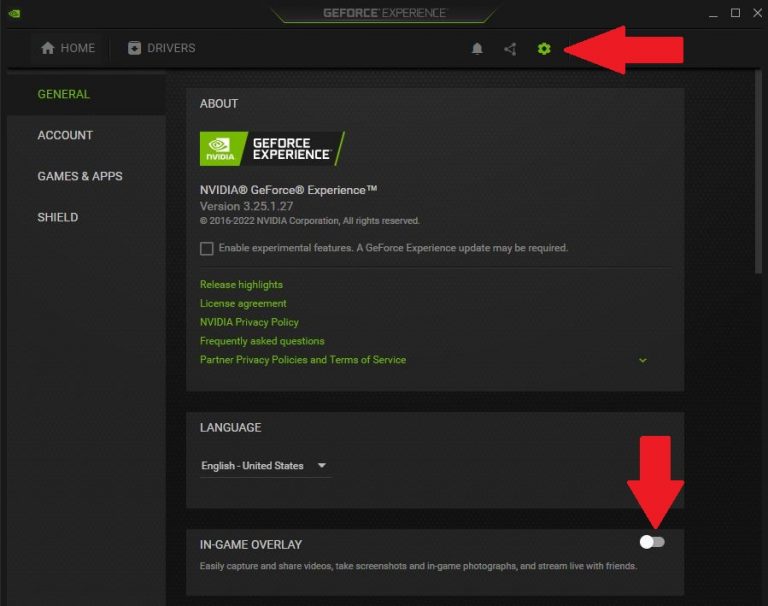The width and height of the screenshot is (768, 606).
Task: Click the ABOUT section heading
Action: point(219,104)
